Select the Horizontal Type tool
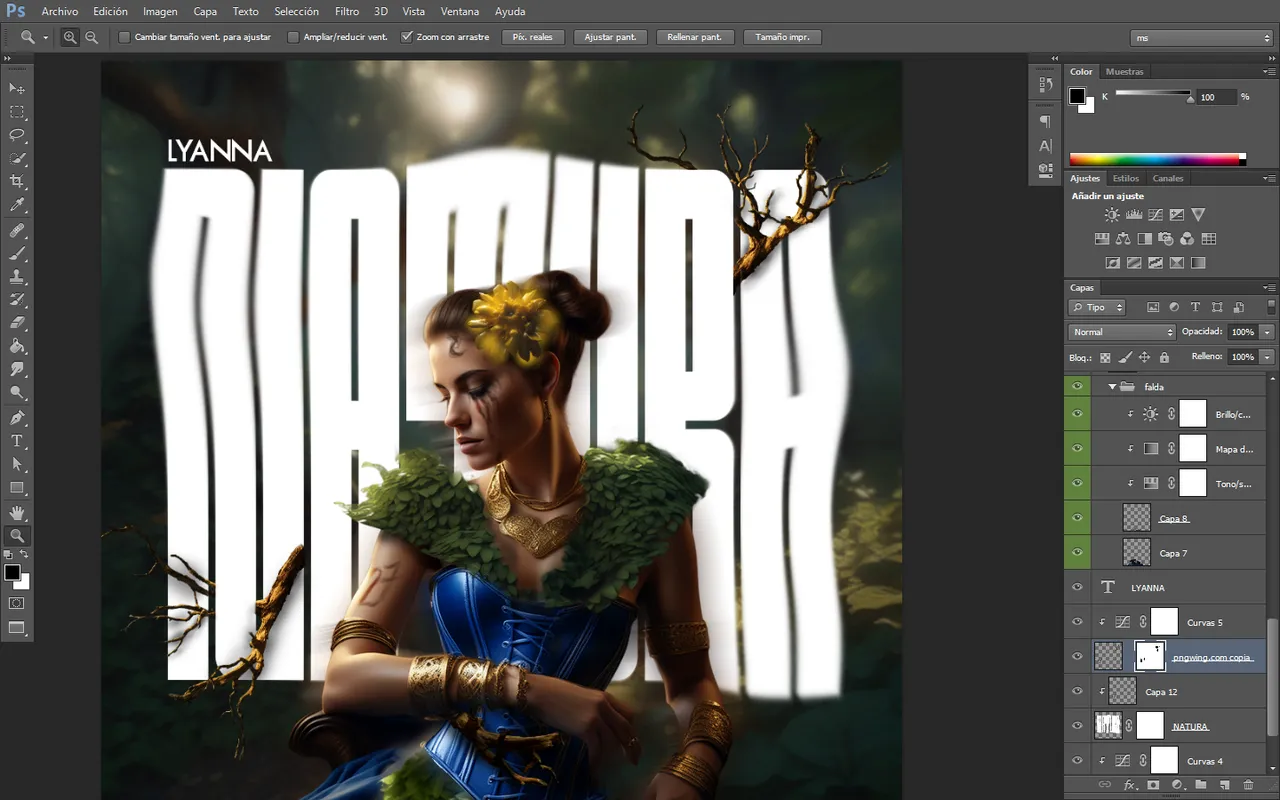The image size is (1280, 800). tap(17, 441)
